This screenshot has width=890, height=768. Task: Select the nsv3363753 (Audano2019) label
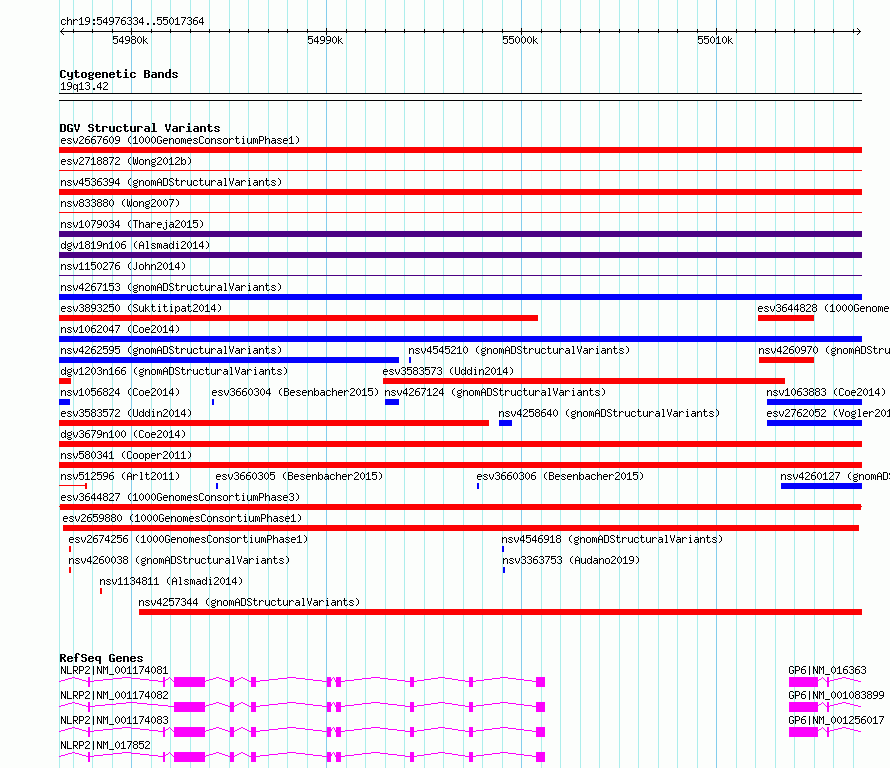(x=571, y=560)
